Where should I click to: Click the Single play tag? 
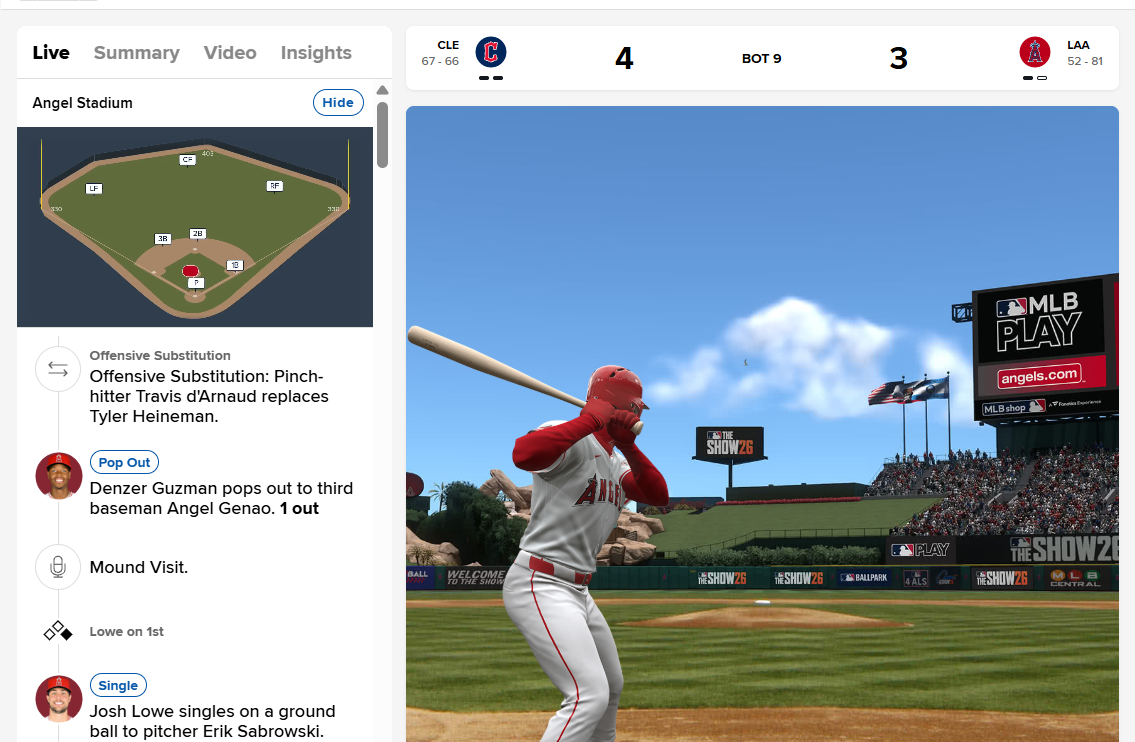coord(118,685)
